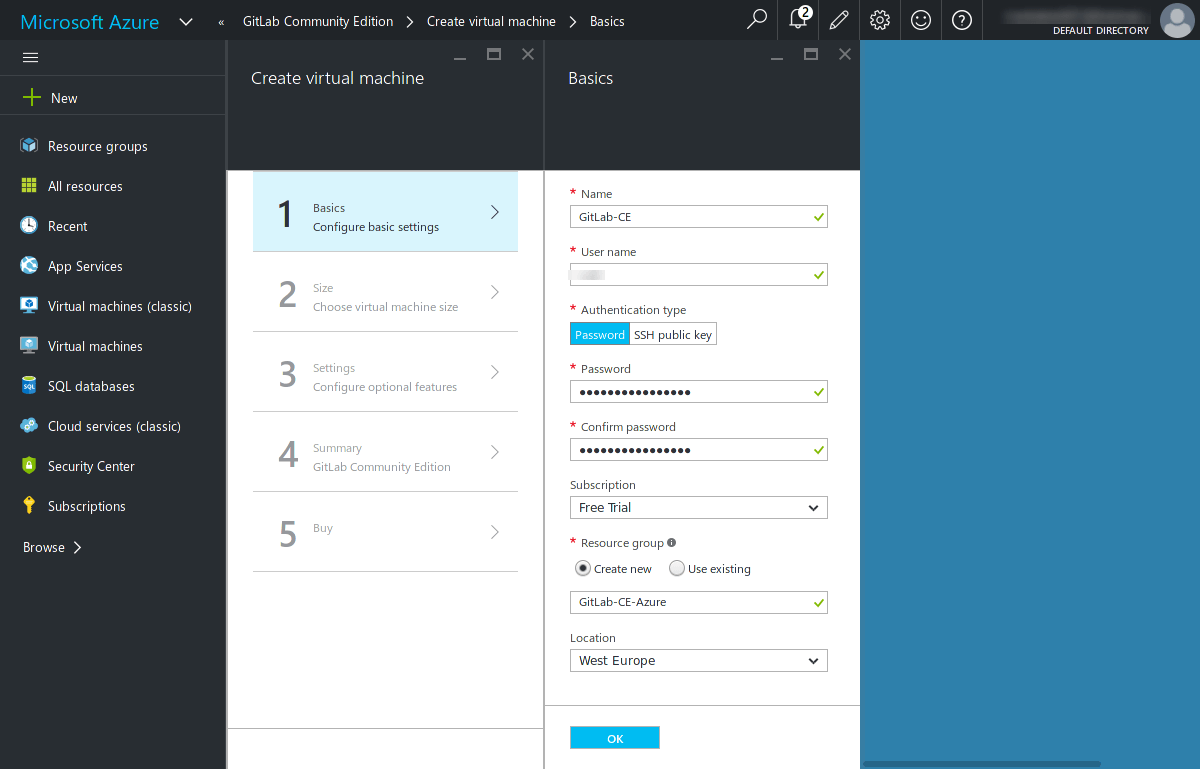
Task: Open the help question mark menu
Action: coord(961,20)
